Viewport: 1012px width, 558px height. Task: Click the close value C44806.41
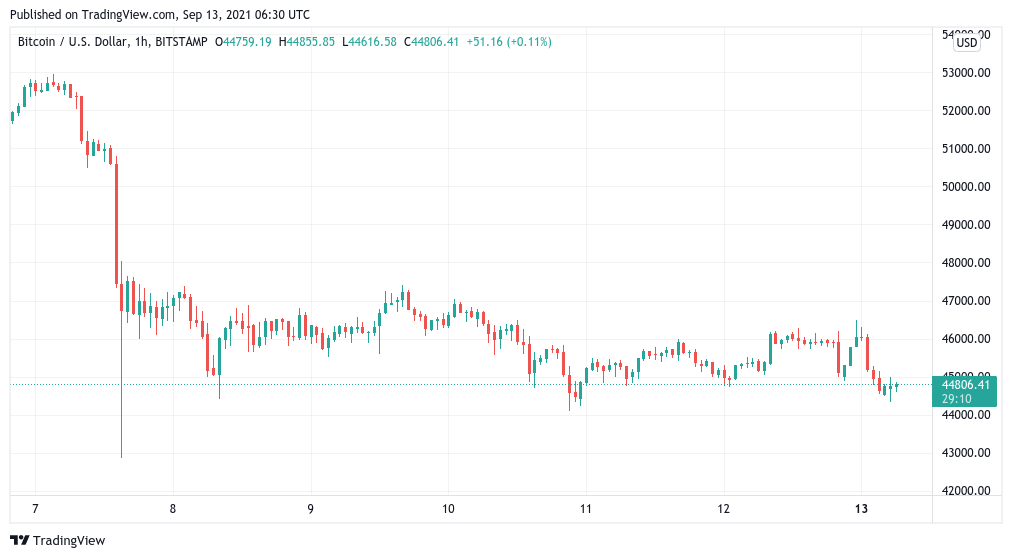[431, 42]
